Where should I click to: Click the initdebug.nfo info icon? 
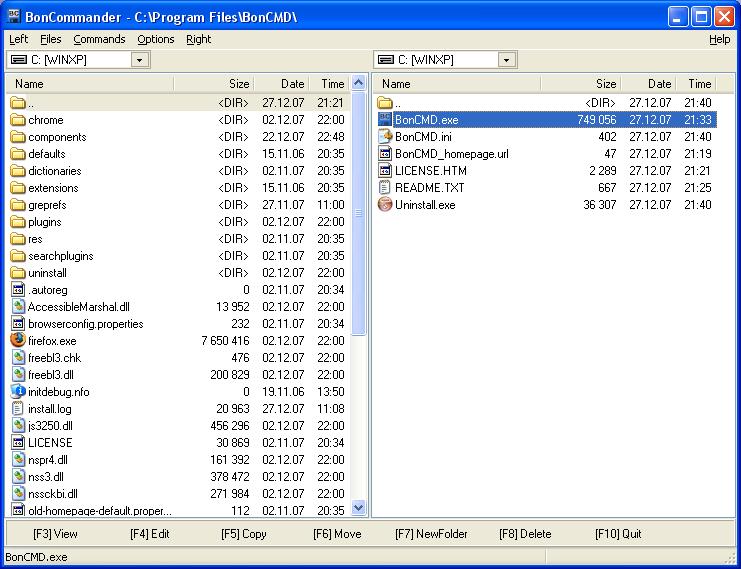coord(18,391)
